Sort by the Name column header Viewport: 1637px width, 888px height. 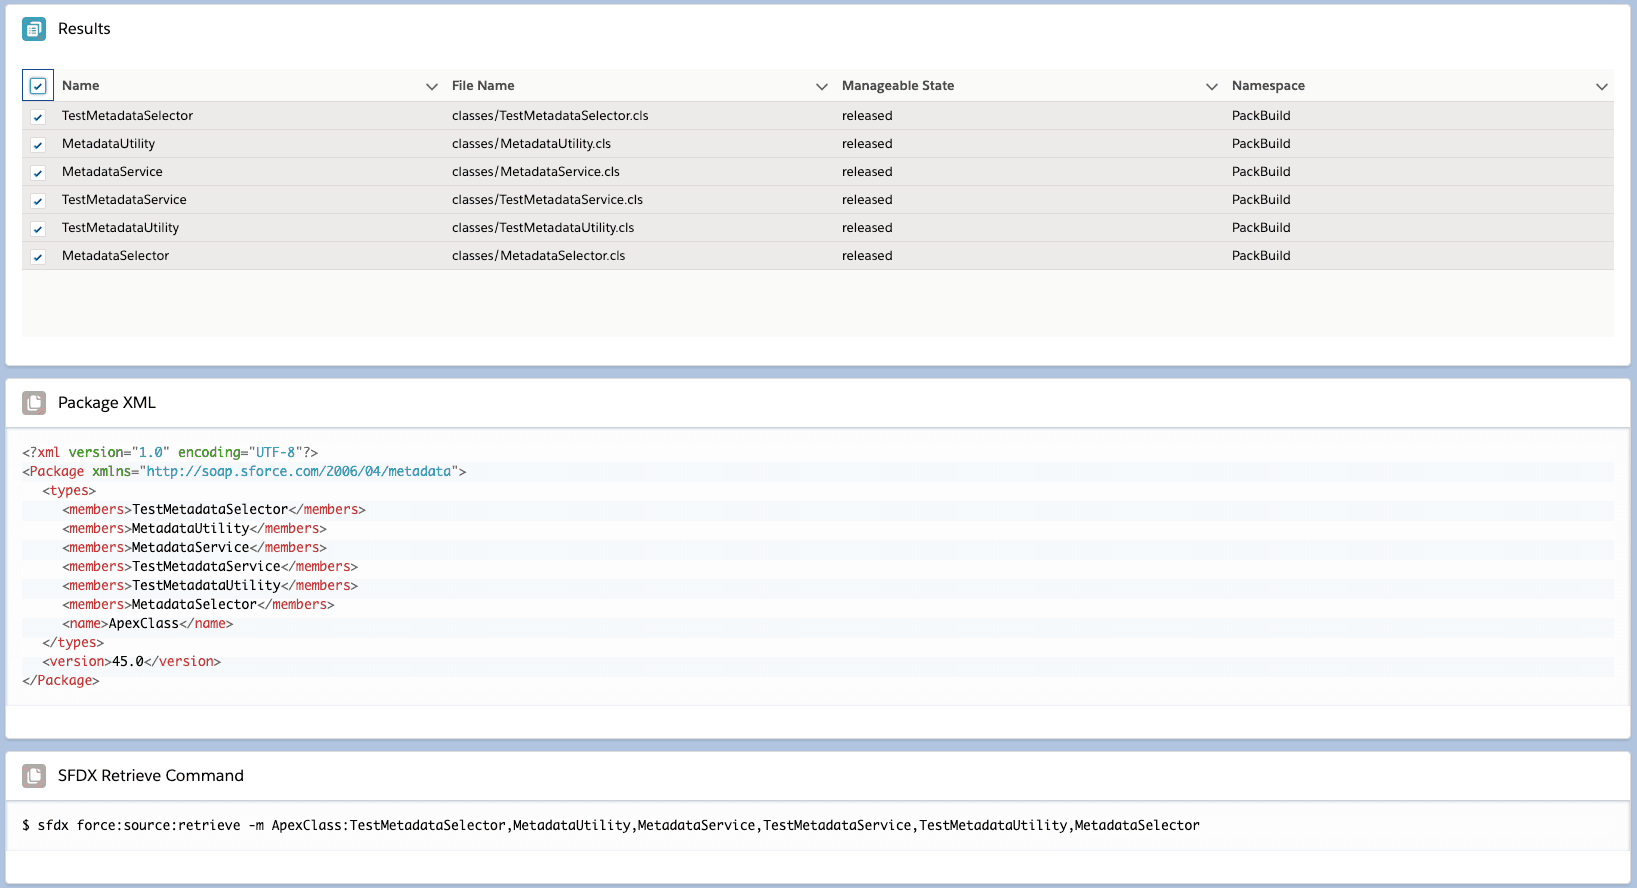pyautogui.click(x=81, y=86)
